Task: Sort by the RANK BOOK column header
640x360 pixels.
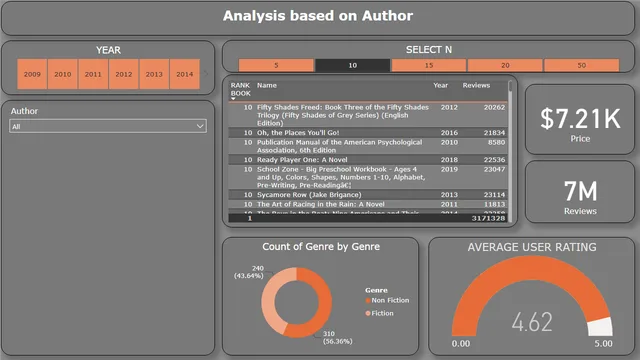Action: [x=240, y=89]
